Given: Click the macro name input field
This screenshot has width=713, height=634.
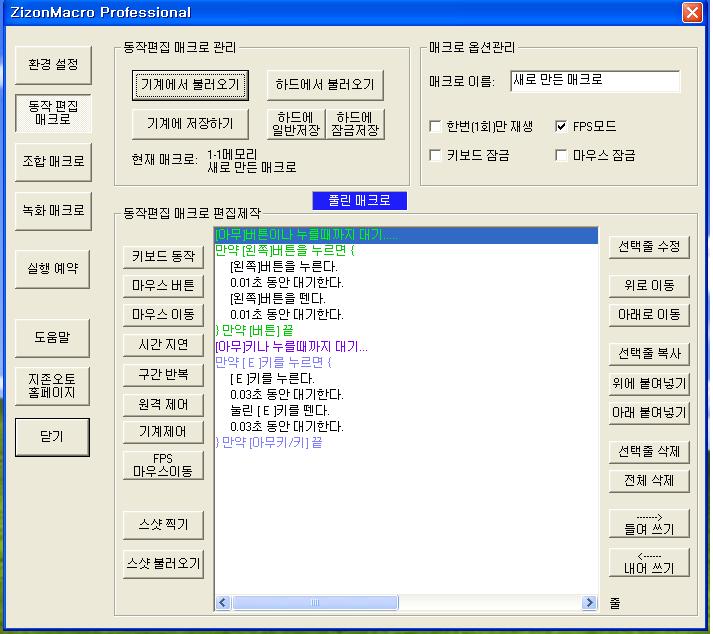Looking at the screenshot, I should 594,81.
